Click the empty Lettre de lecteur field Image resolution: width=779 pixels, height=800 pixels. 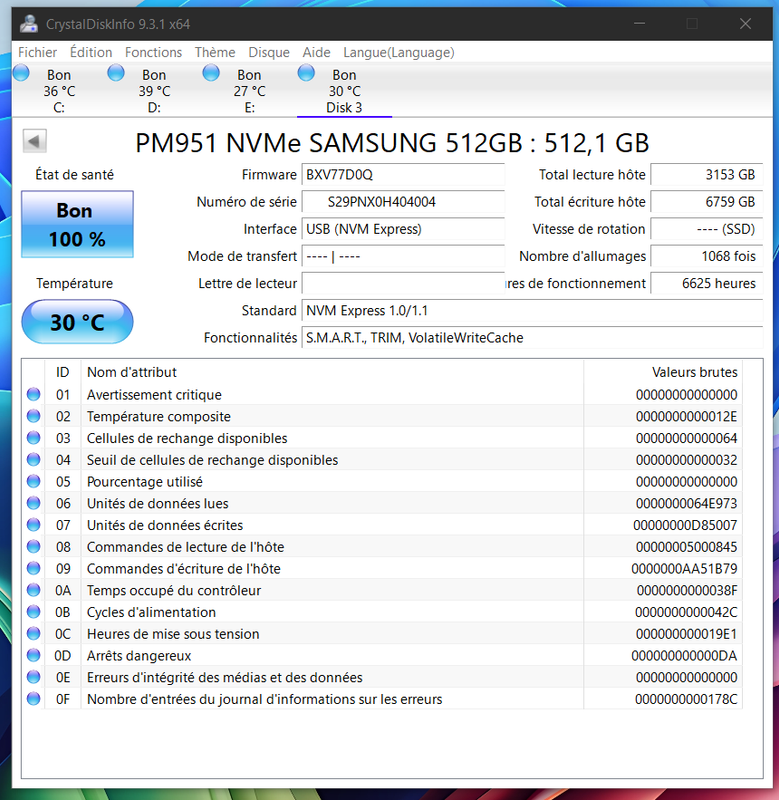click(403, 283)
